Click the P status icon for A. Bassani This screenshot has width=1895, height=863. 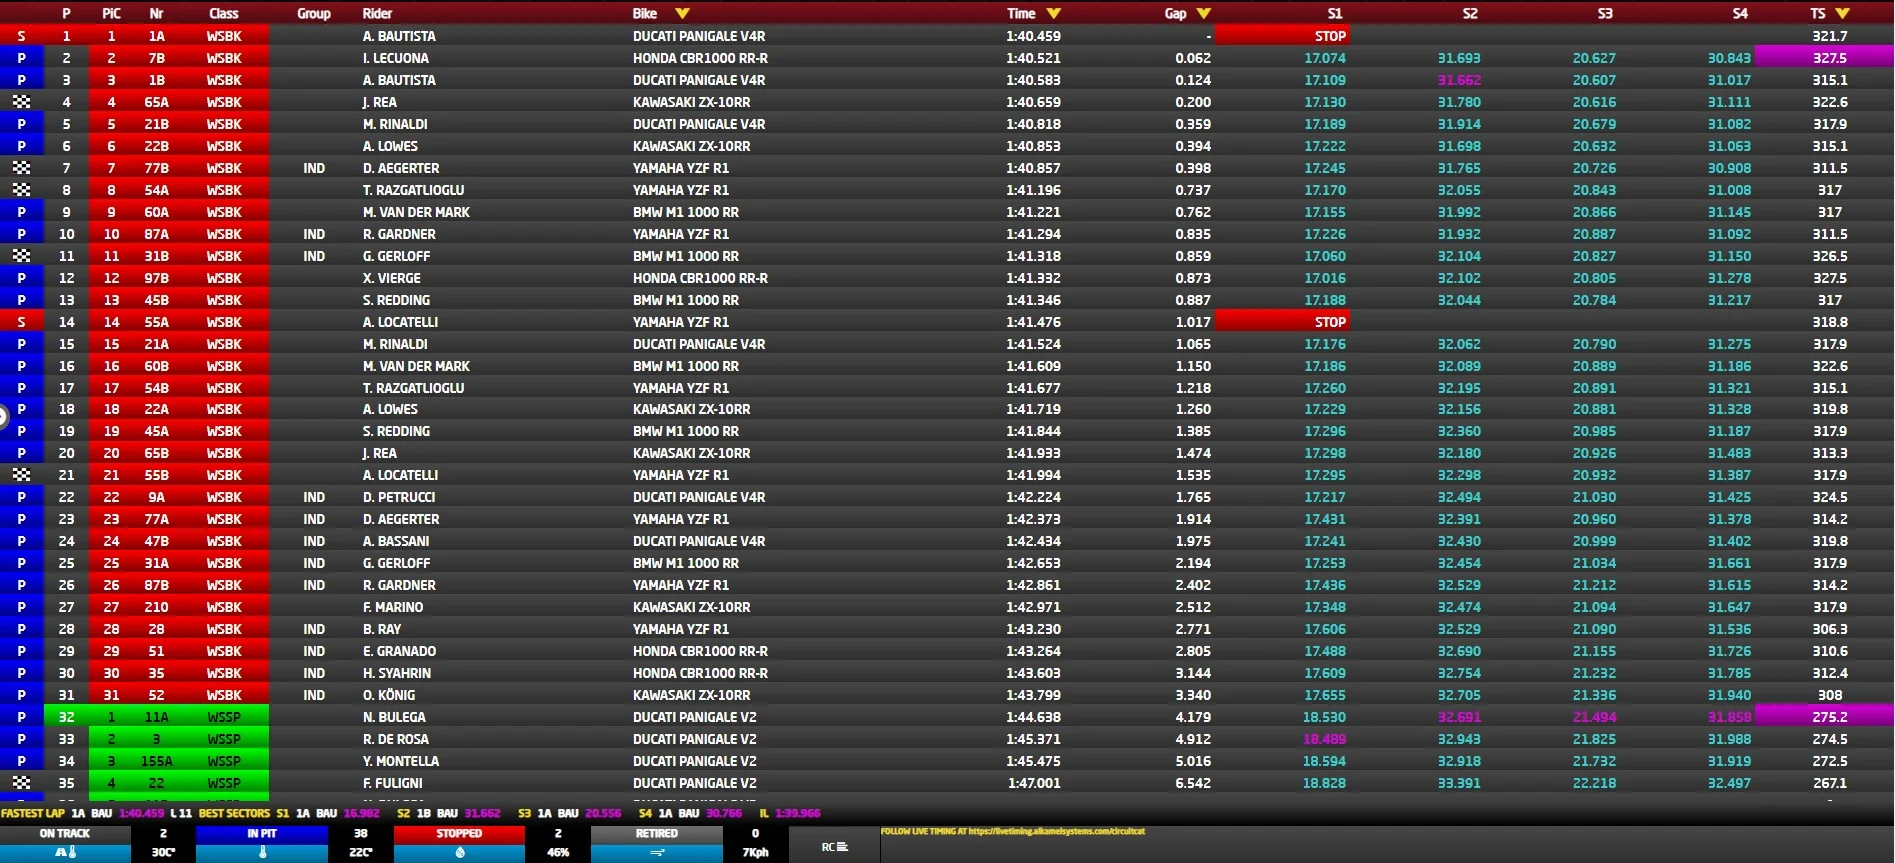coord(21,541)
